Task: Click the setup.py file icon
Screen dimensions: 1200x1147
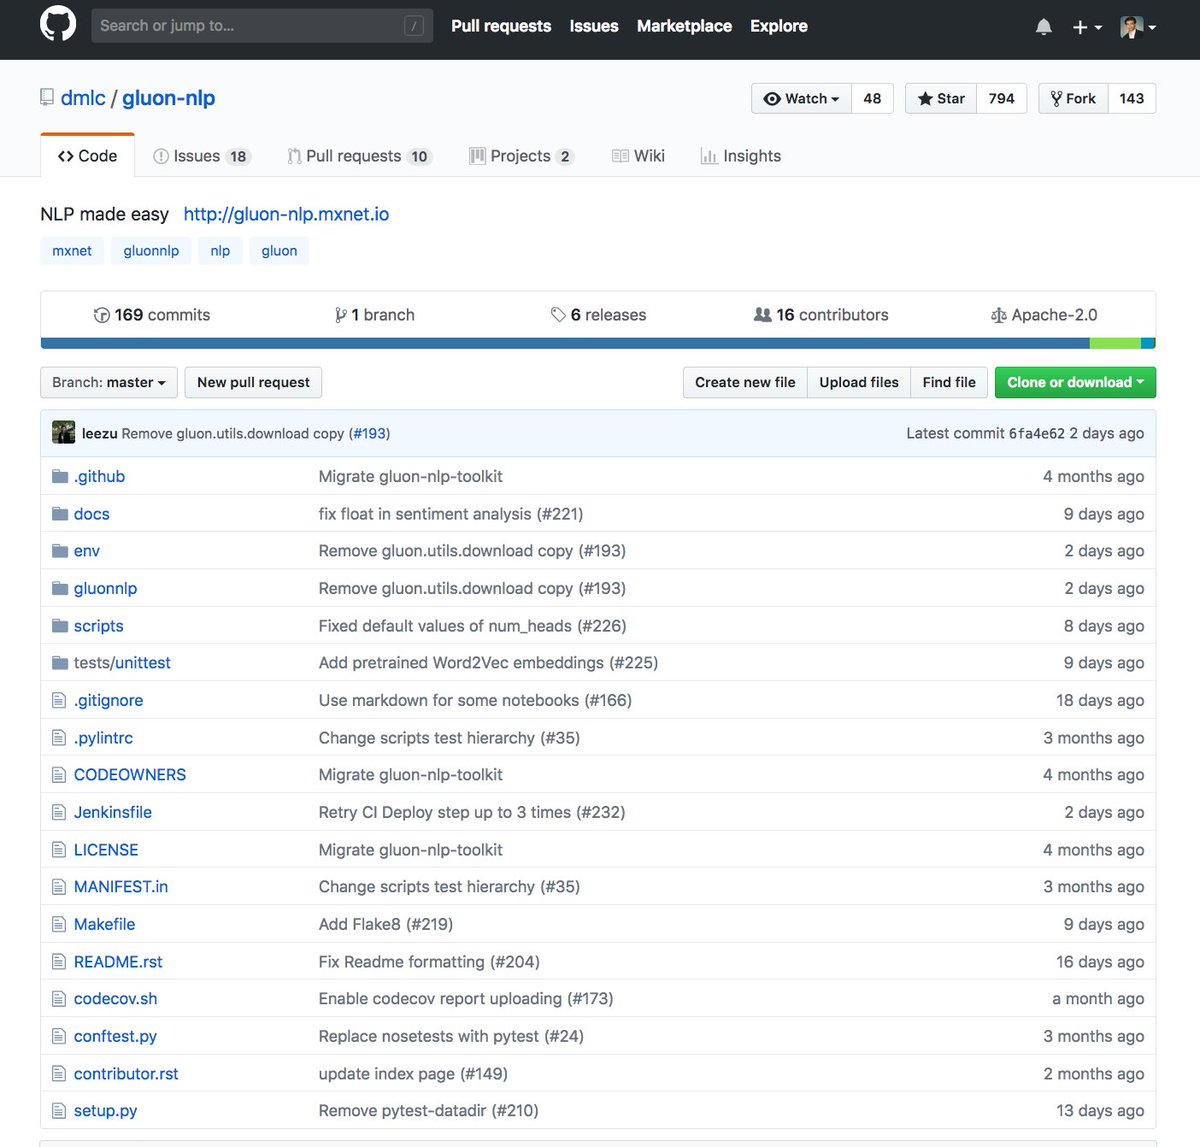Action: (59, 1111)
